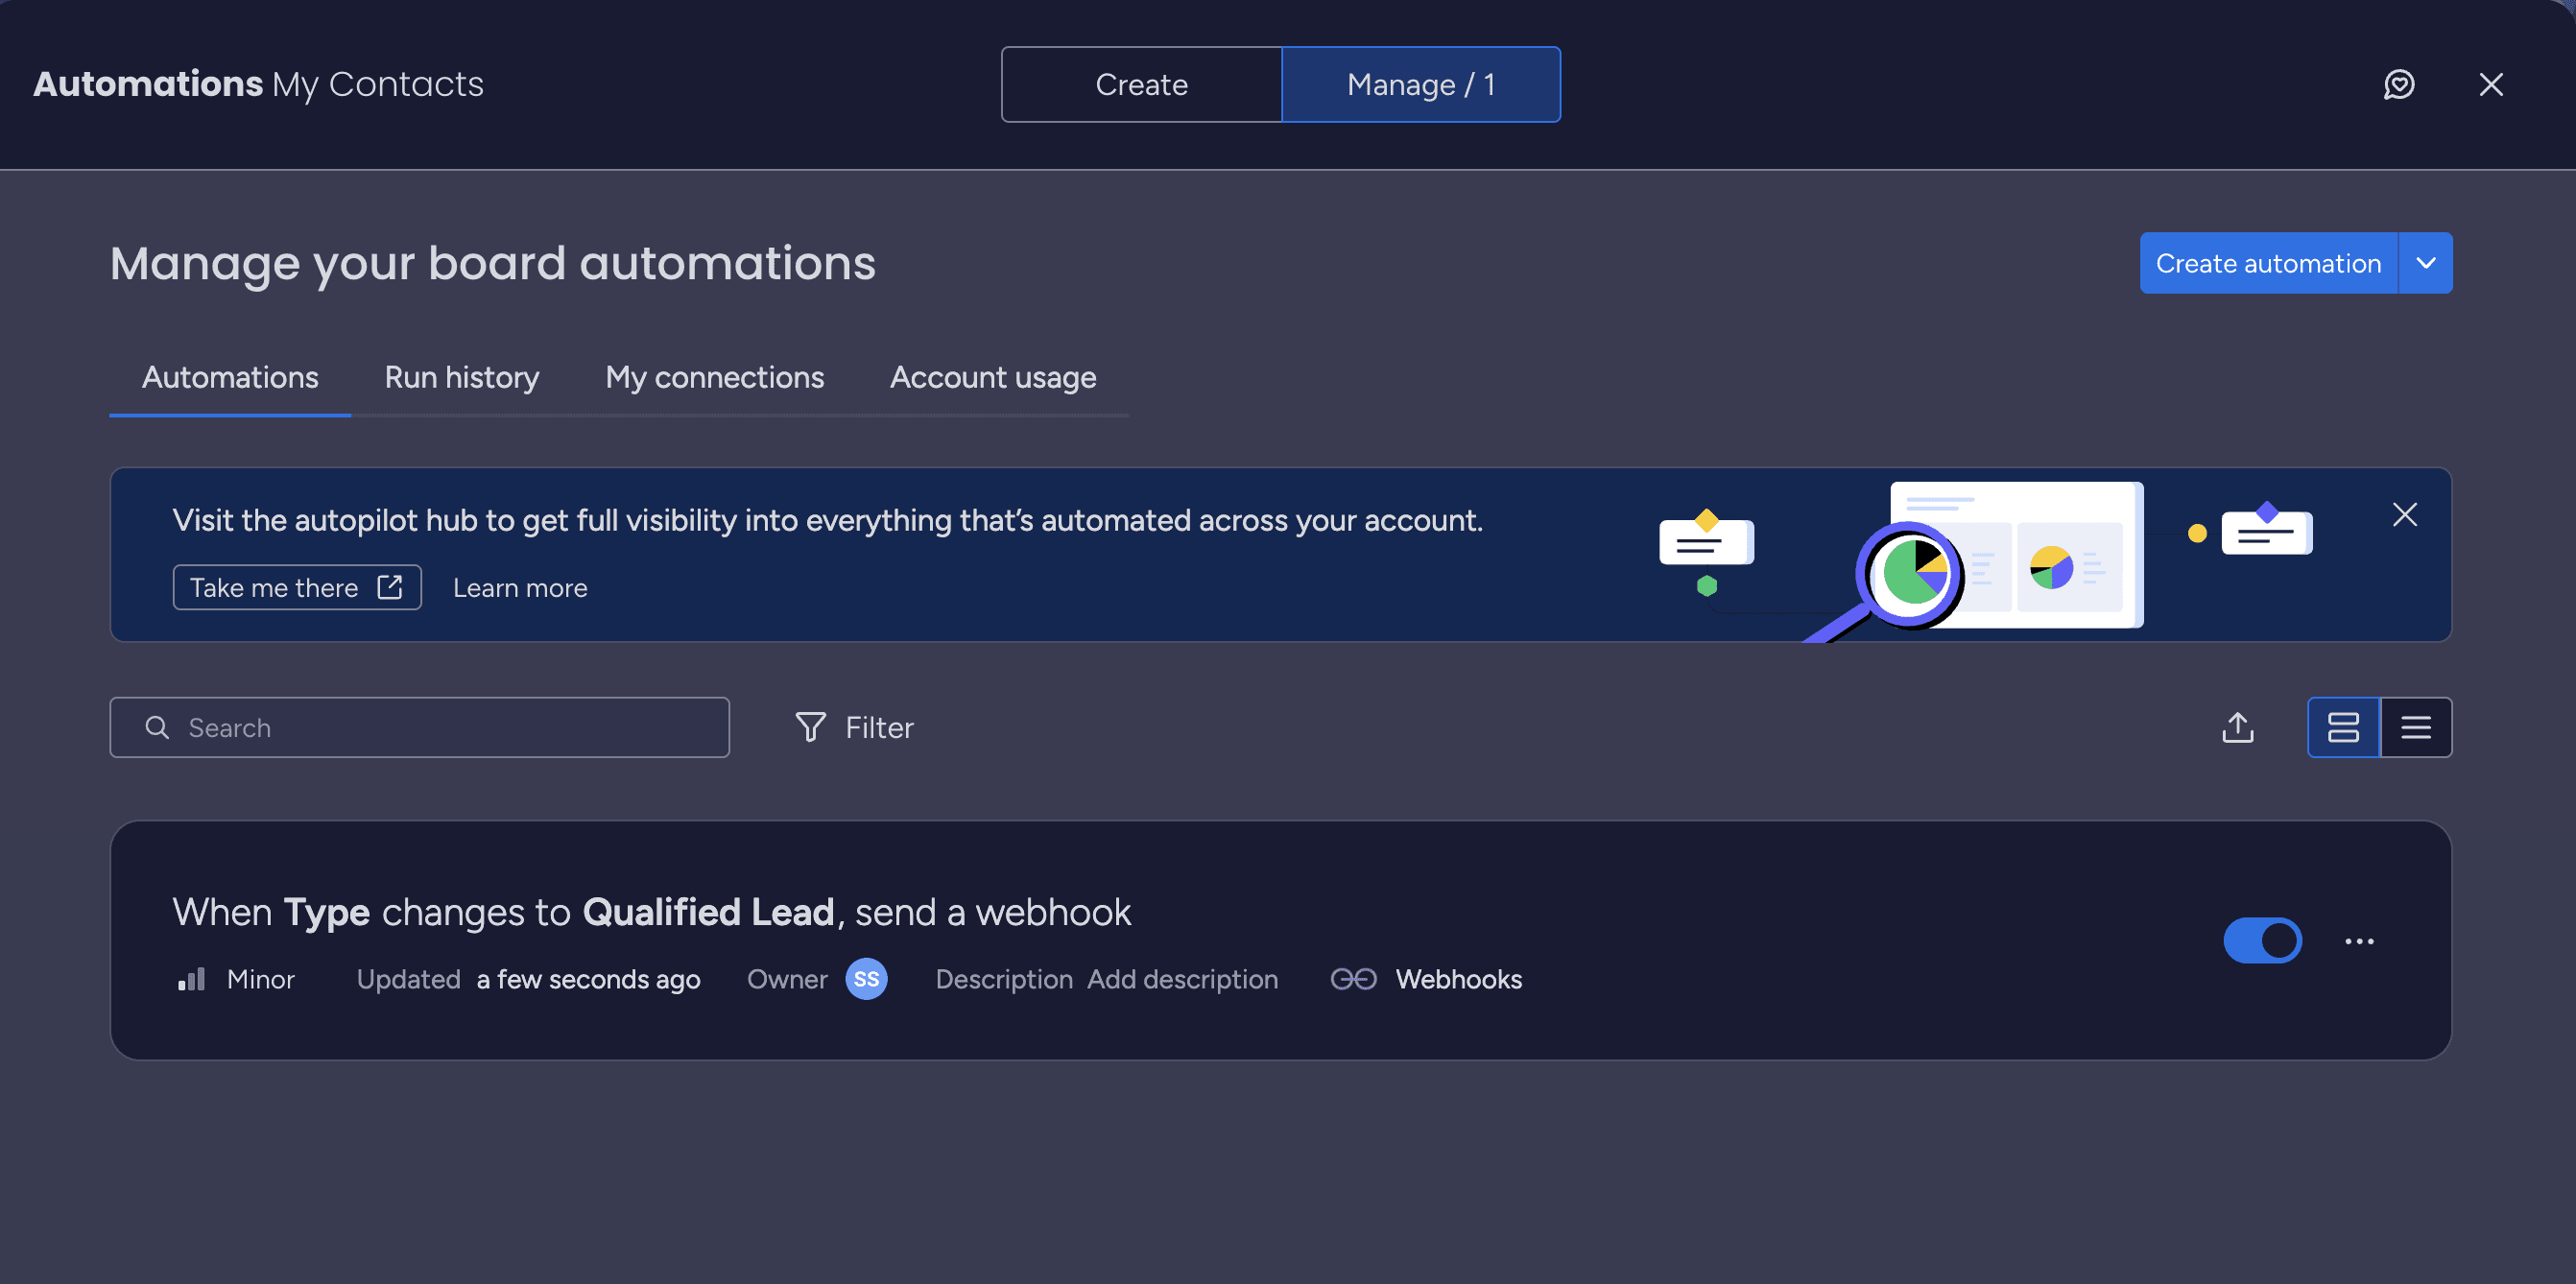Select the Manage / 1 view
2576x1284 pixels.
pyautogui.click(x=1421, y=84)
